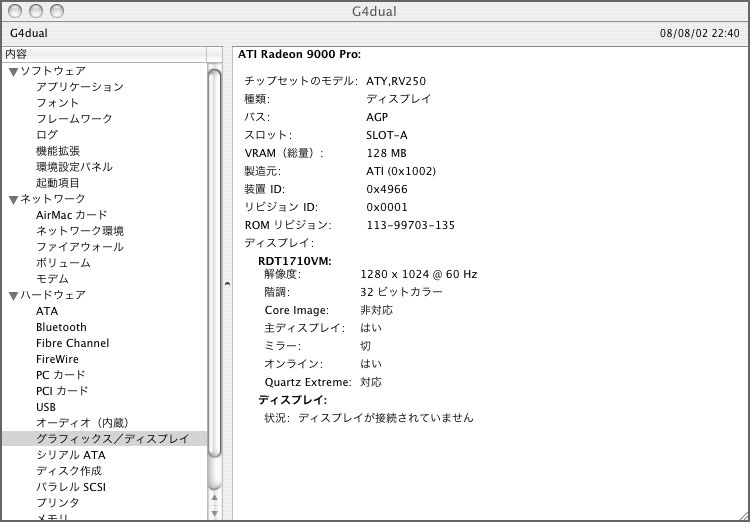Open 機能拡張 list item
Screen dimensions: 750x522
pyautogui.click(x=58, y=151)
